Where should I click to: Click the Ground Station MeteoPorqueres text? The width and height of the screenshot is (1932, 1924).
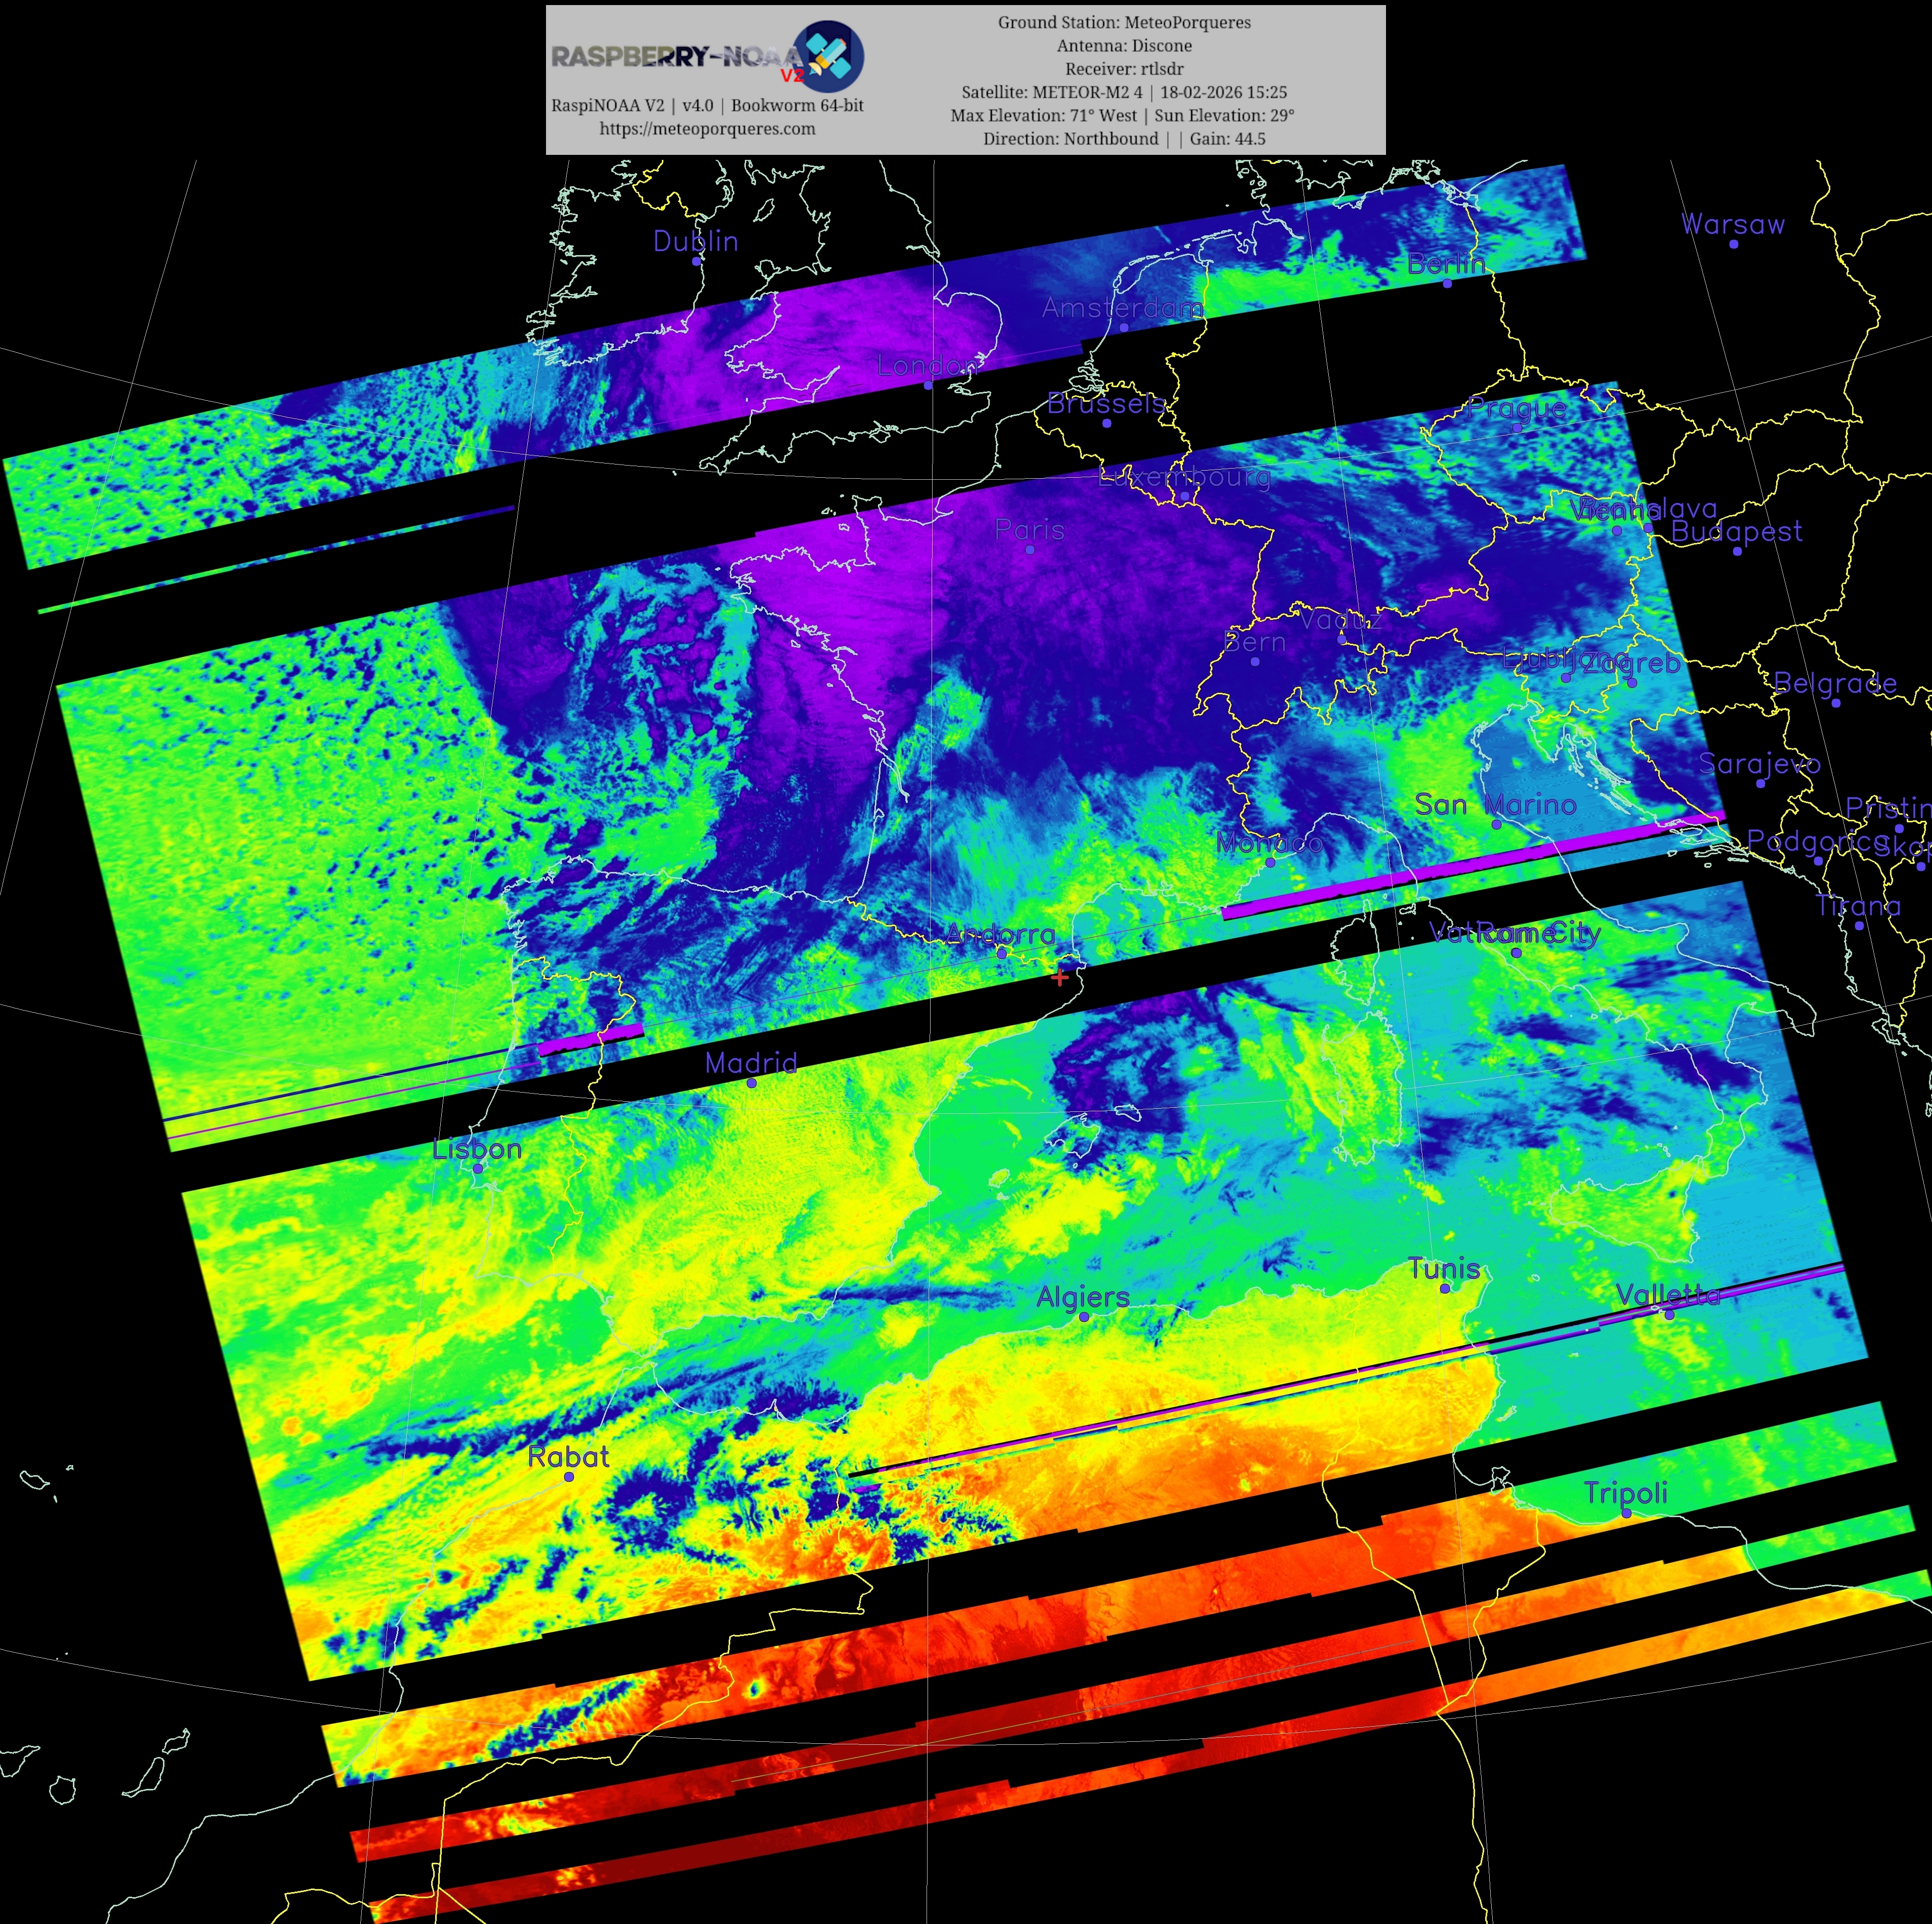pyautogui.click(x=1124, y=22)
